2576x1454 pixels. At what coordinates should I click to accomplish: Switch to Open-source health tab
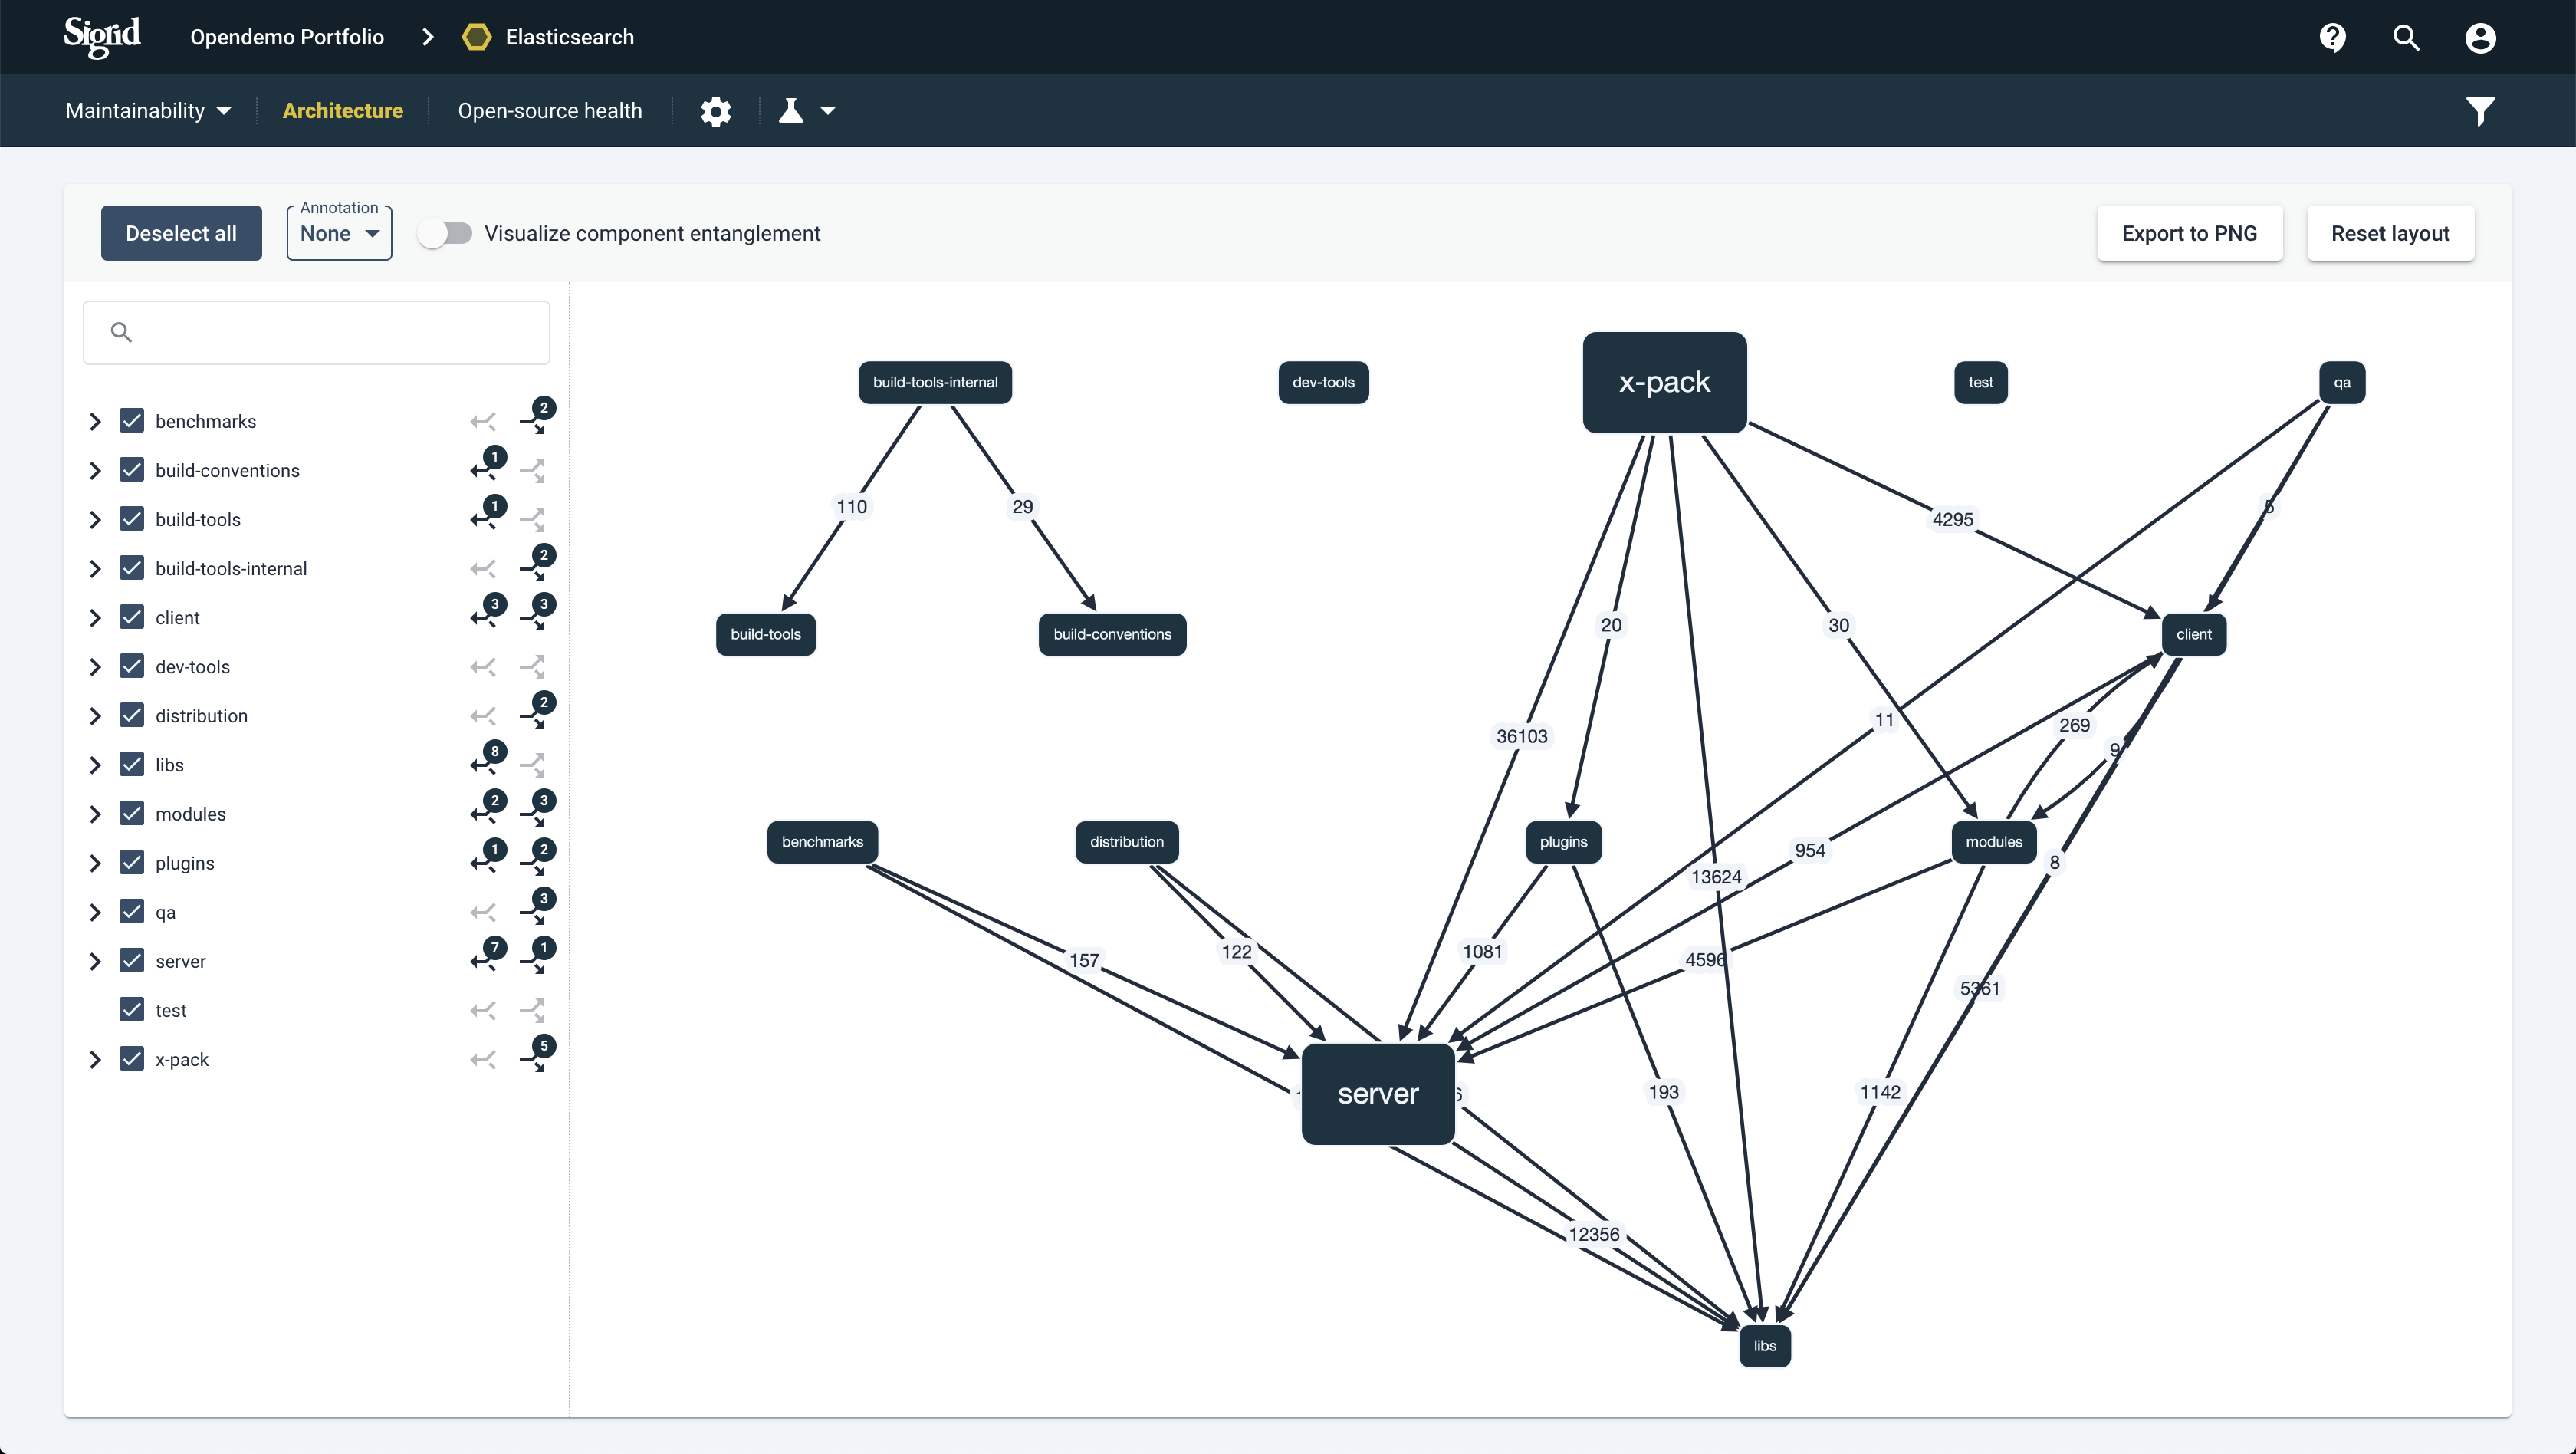(x=550, y=111)
